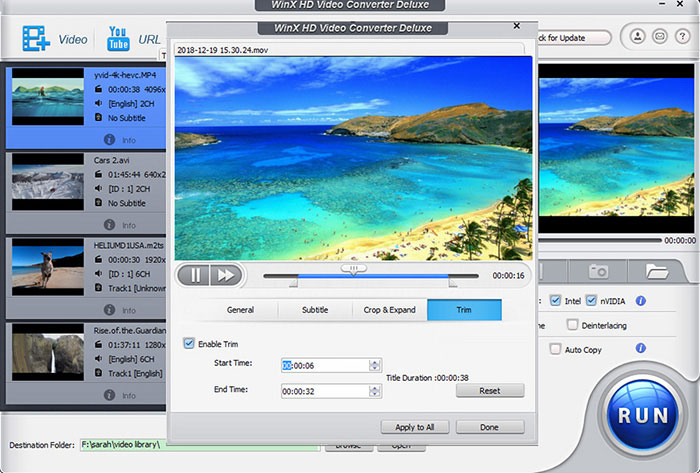Switch to the Crop & Expand tab
Screen dimensions: 700x473
pyautogui.click(x=389, y=310)
